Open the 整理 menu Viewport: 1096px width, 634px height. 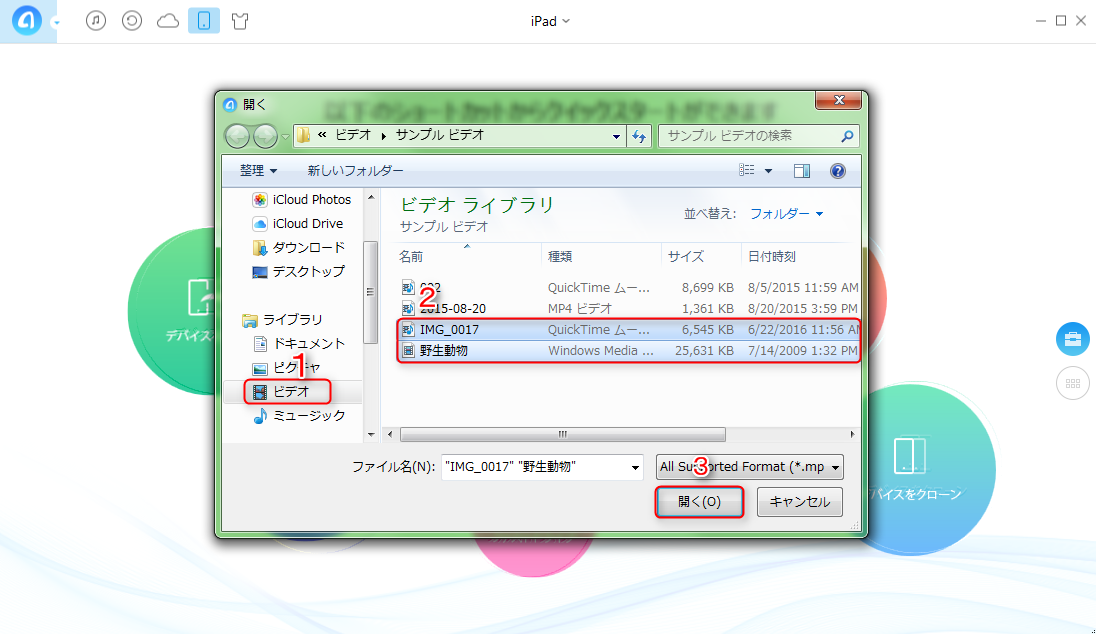(258, 170)
